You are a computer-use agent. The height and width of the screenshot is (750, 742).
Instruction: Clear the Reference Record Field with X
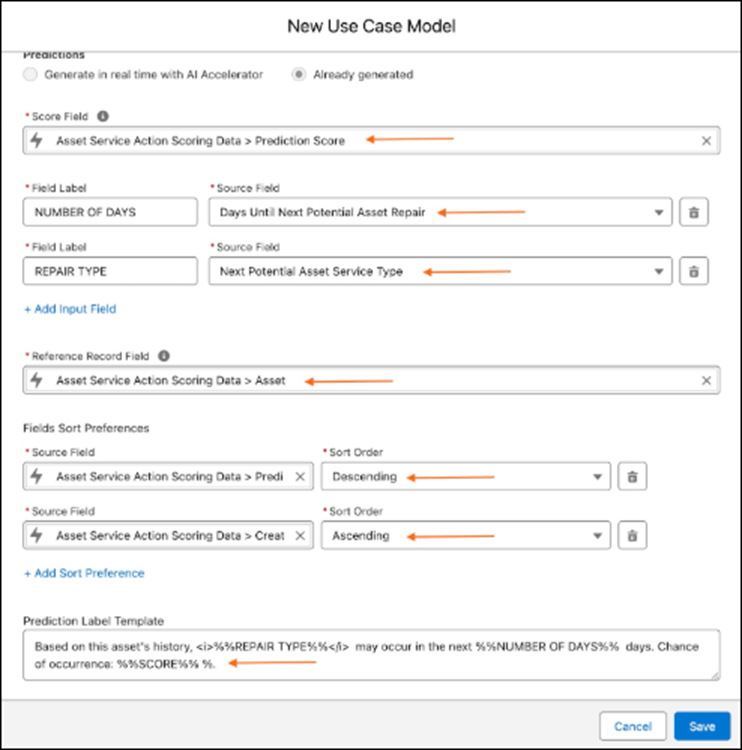pos(706,380)
